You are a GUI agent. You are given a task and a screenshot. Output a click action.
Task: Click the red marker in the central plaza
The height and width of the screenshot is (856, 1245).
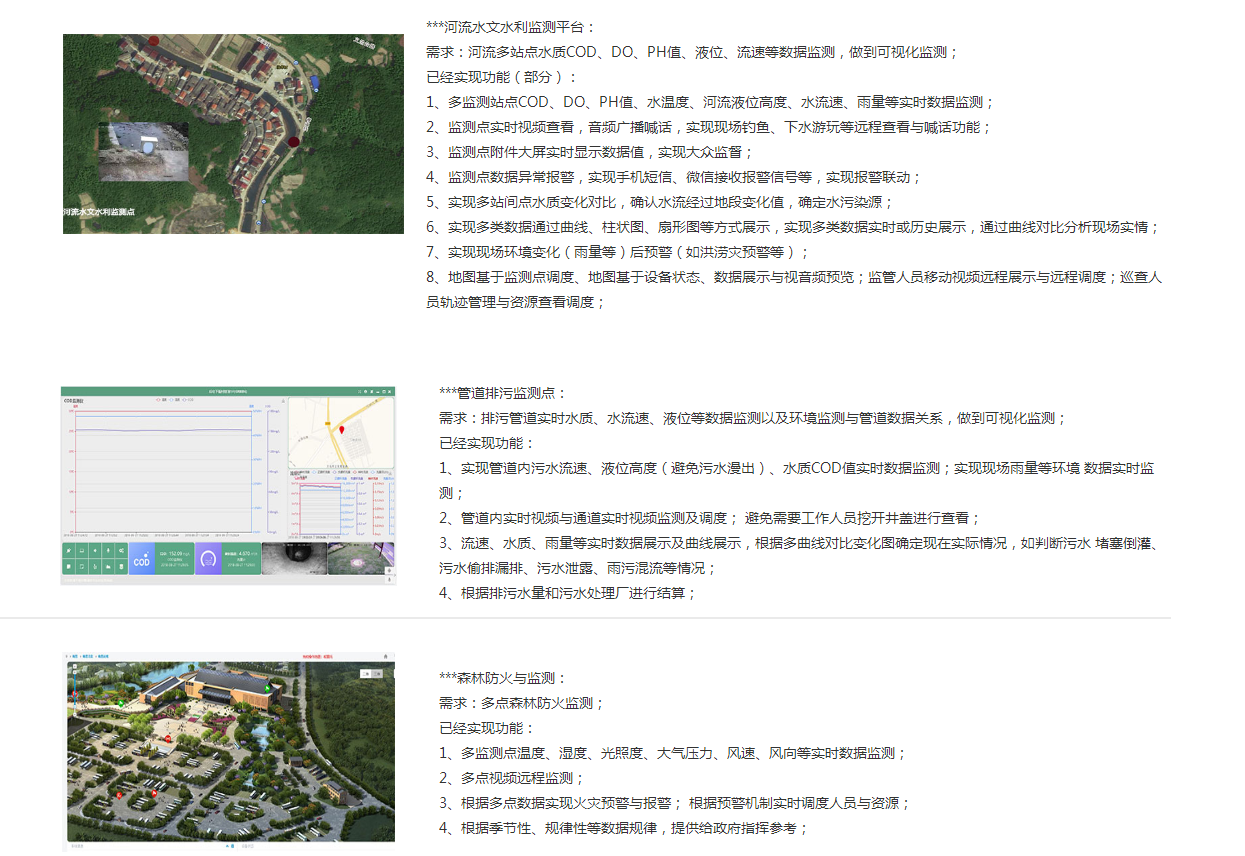click(x=169, y=739)
